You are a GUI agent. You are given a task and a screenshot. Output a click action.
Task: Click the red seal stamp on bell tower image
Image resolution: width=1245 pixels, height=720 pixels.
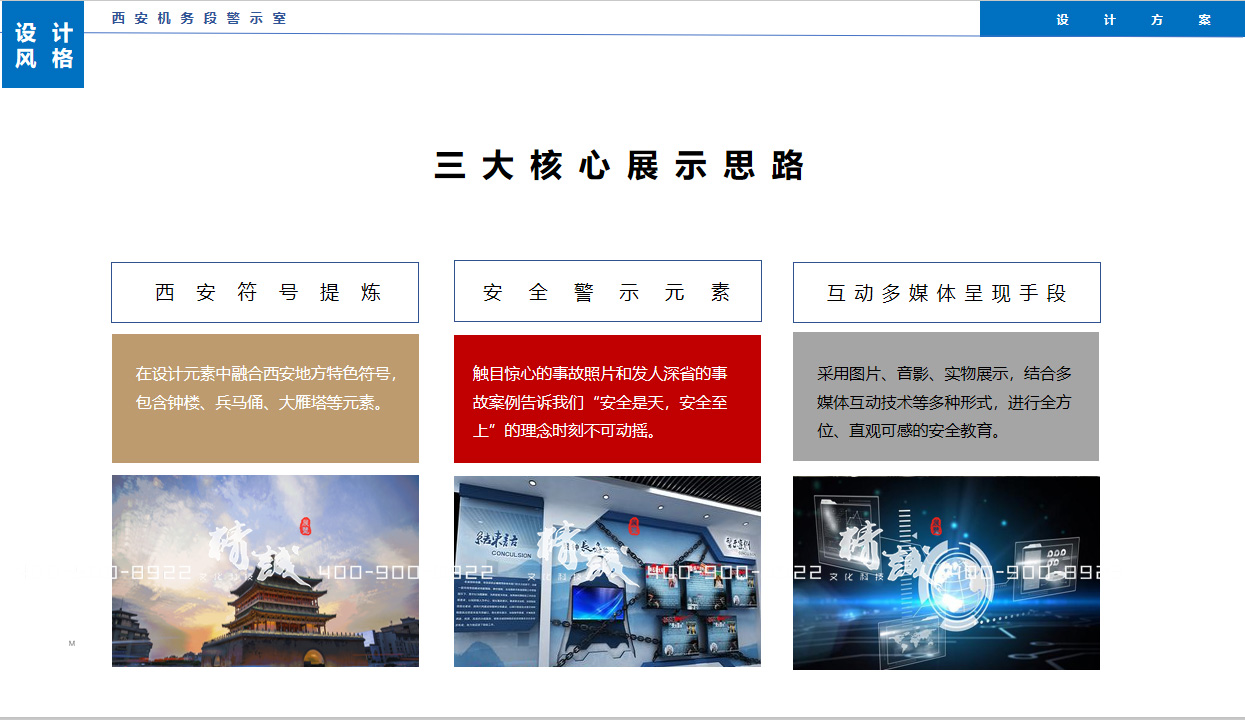pyautogui.click(x=306, y=527)
